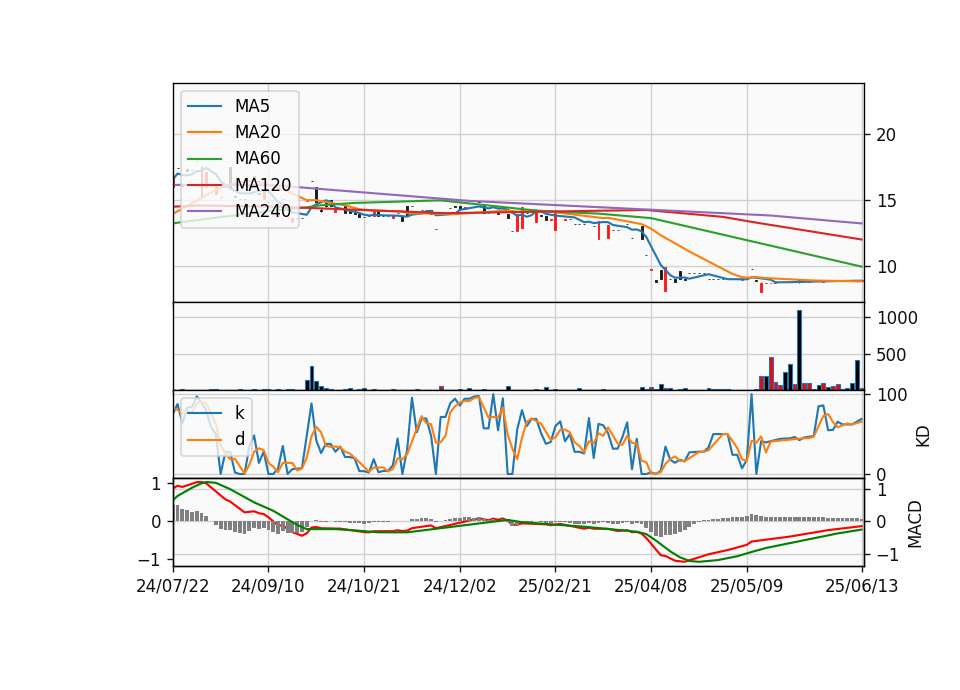Click the MACD left-axis value 1
Image resolution: width=960 pixels, height=690 pixels.
coord(156,484)
